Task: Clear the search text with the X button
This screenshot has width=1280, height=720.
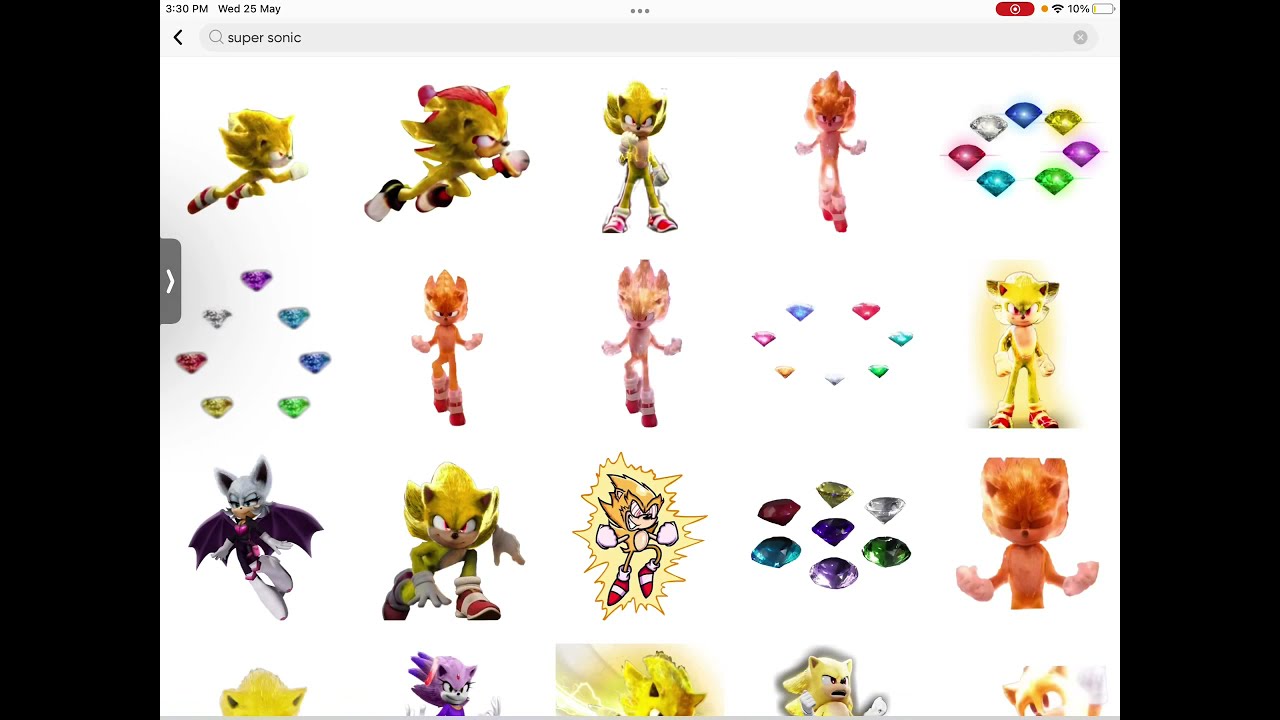Action: (1080, 37)
